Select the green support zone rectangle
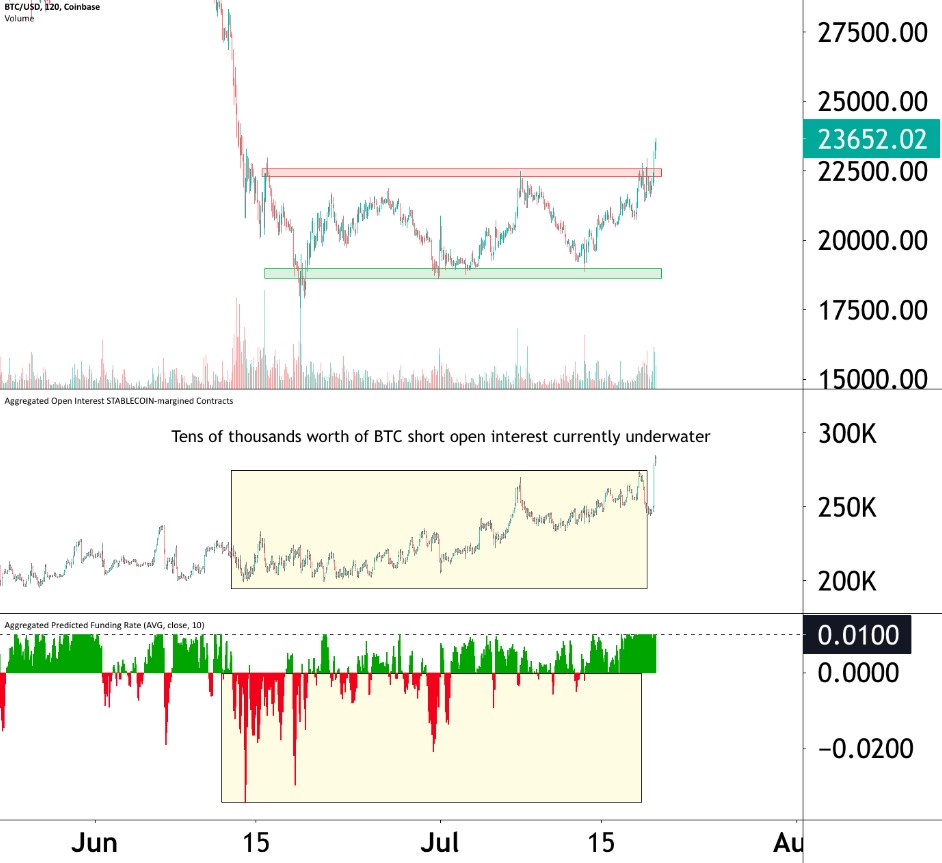This screenshot has width=942, height=863. coord(462,273)
